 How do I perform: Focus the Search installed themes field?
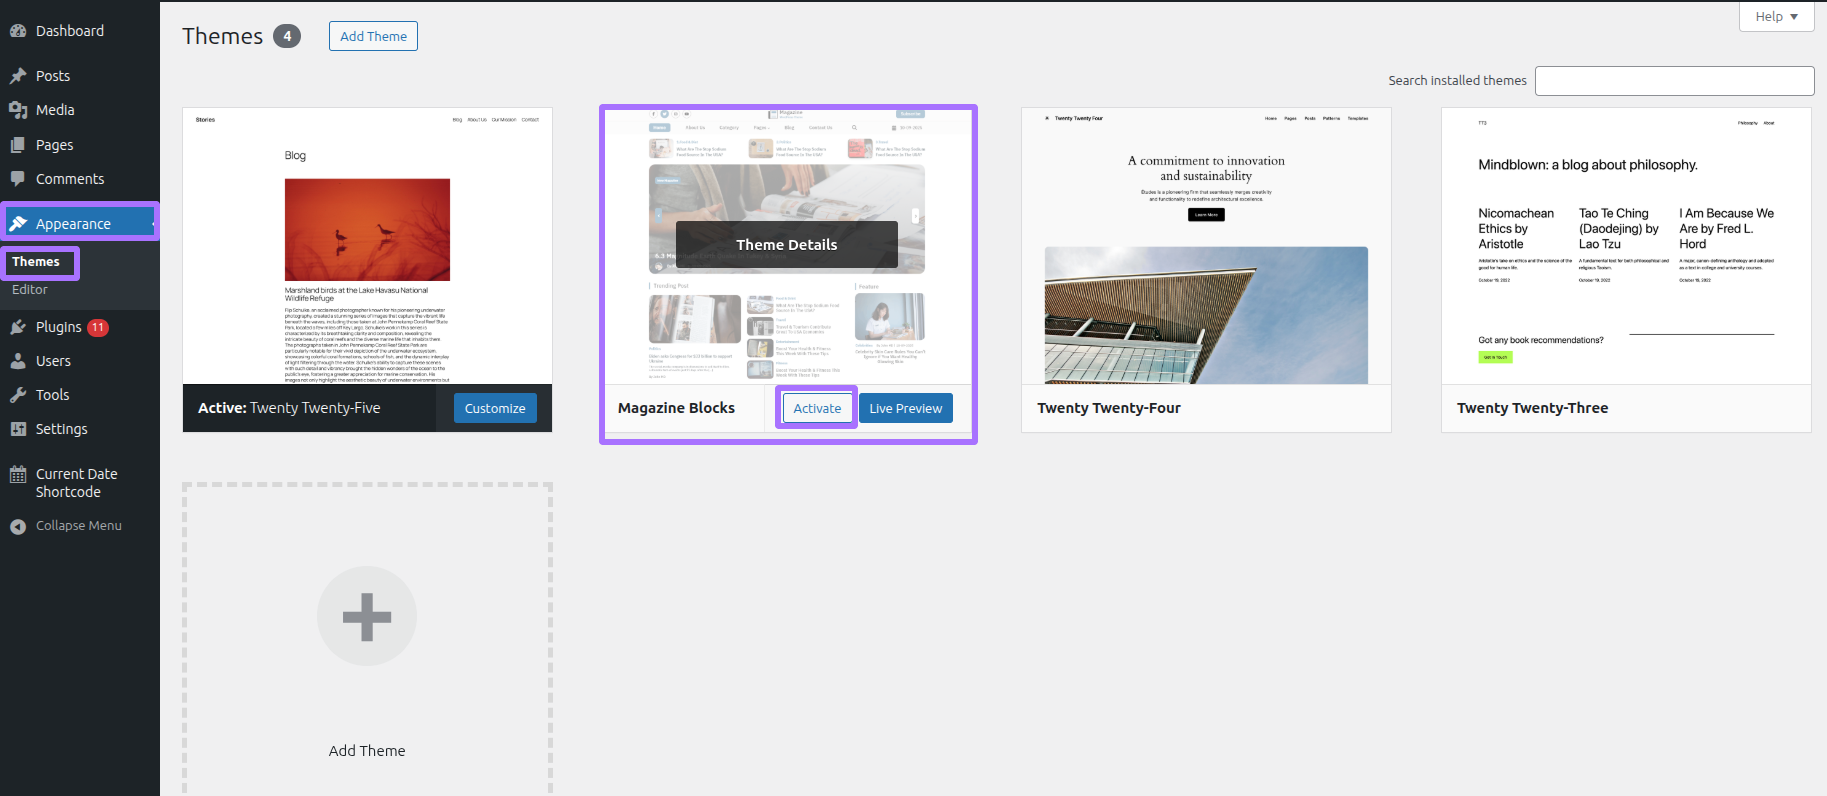point(1674,81)
